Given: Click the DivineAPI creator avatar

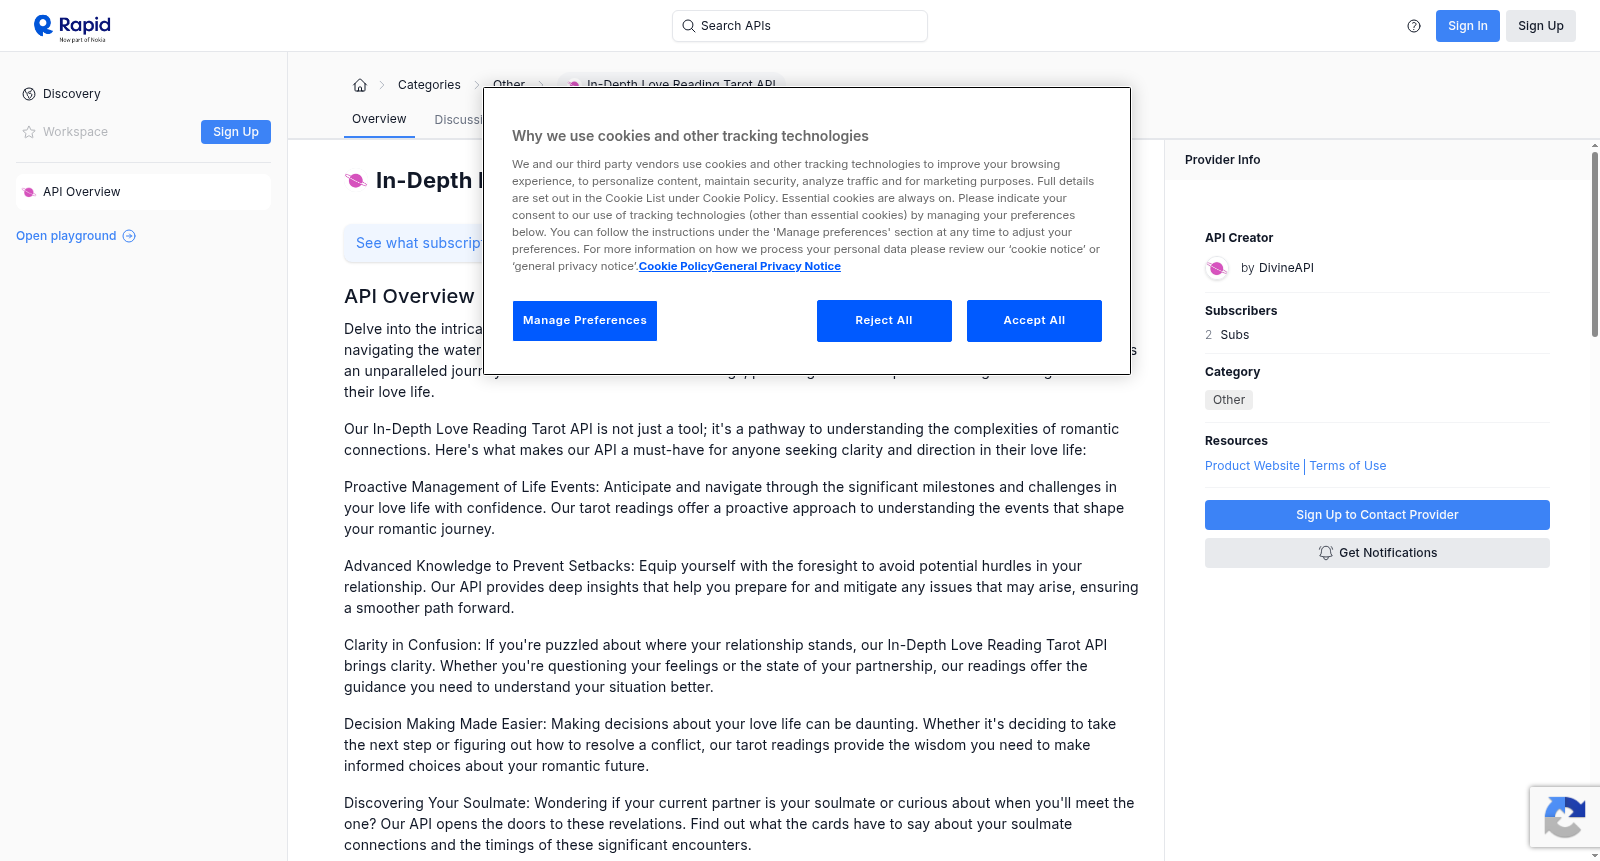Looking at the screenshot, I should (x=1217, y=268).
